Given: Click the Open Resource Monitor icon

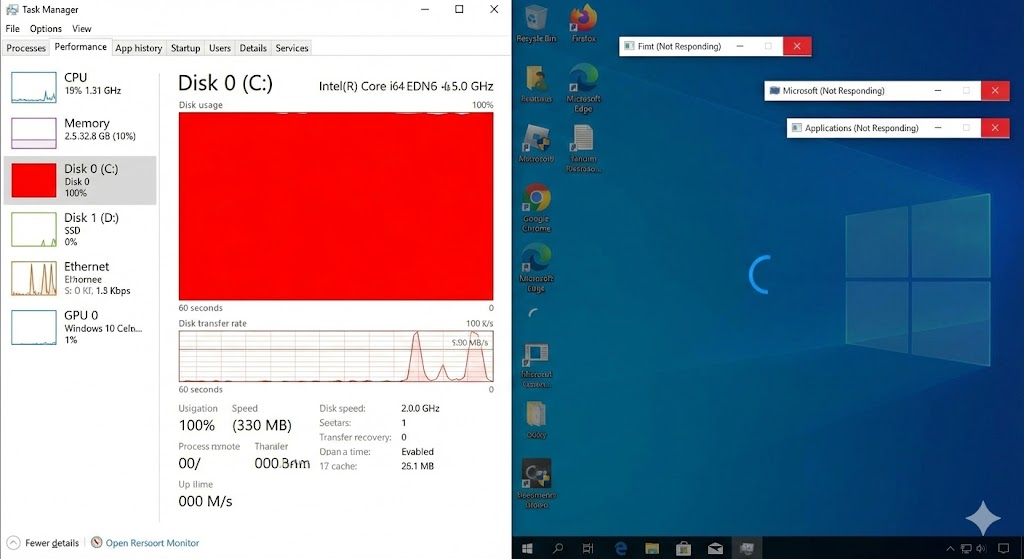Looking at the screenshot, I should click(x=96, y=543).
